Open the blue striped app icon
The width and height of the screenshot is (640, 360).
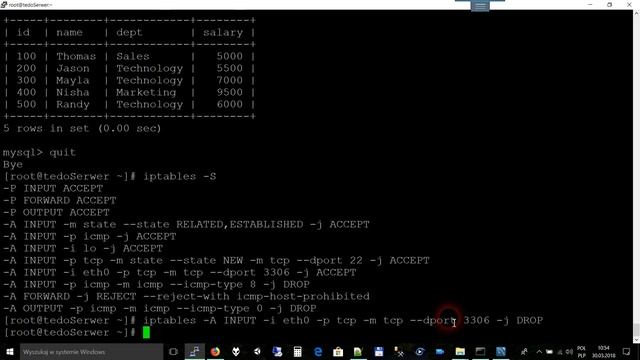pos(501,352)
